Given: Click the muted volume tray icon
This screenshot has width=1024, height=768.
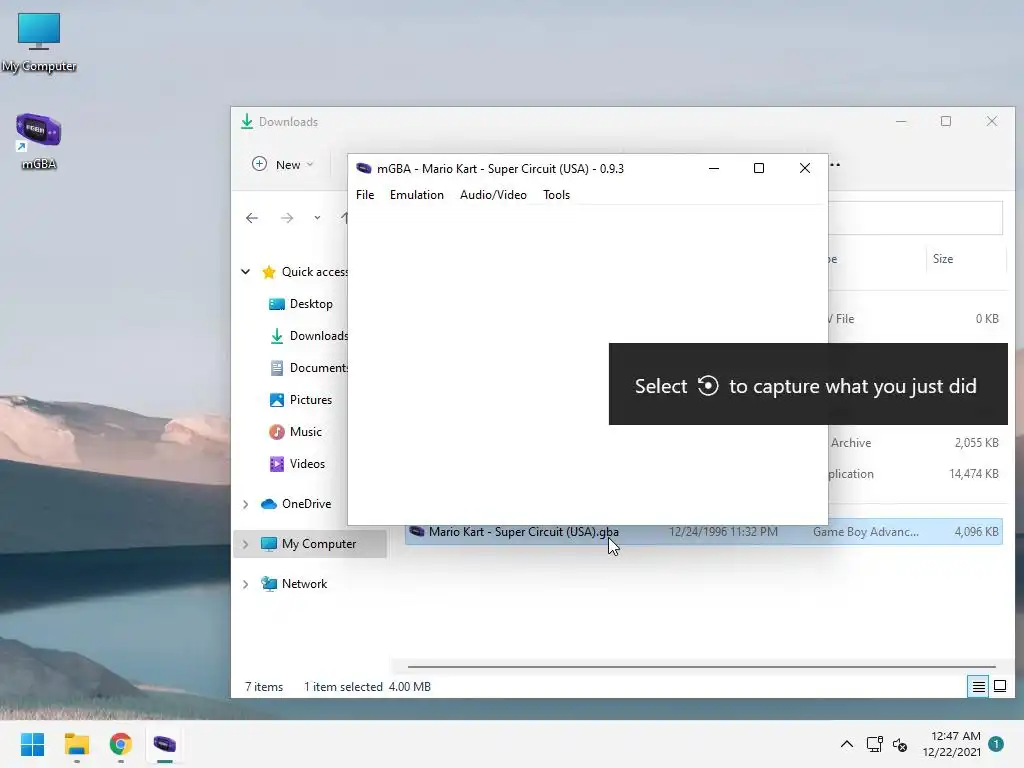Looking at the screenshot, I should pos(900,744).
